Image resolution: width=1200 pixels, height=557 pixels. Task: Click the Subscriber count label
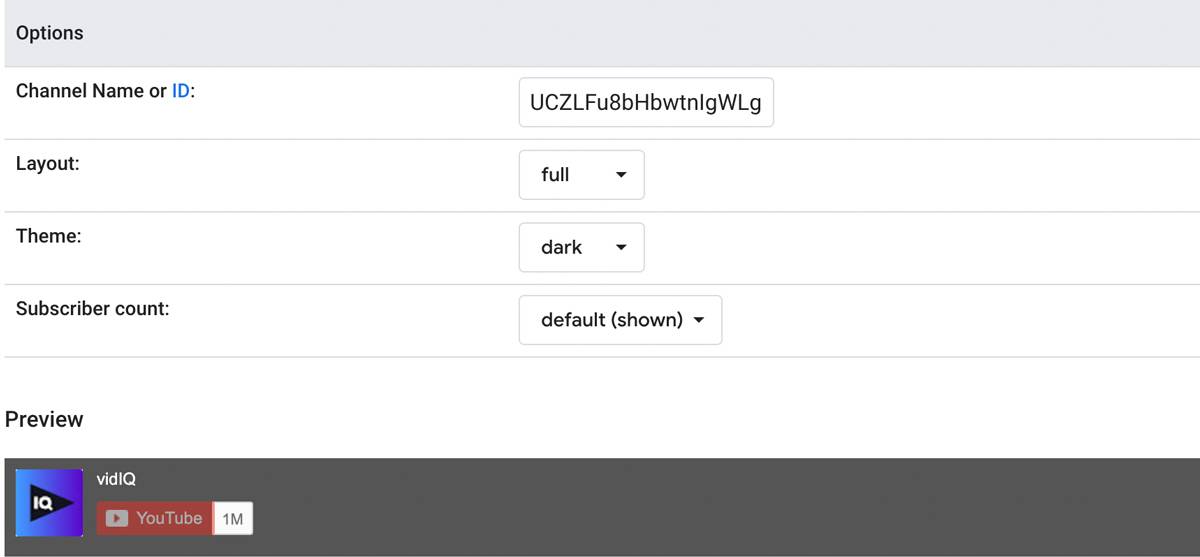point(92,308)
